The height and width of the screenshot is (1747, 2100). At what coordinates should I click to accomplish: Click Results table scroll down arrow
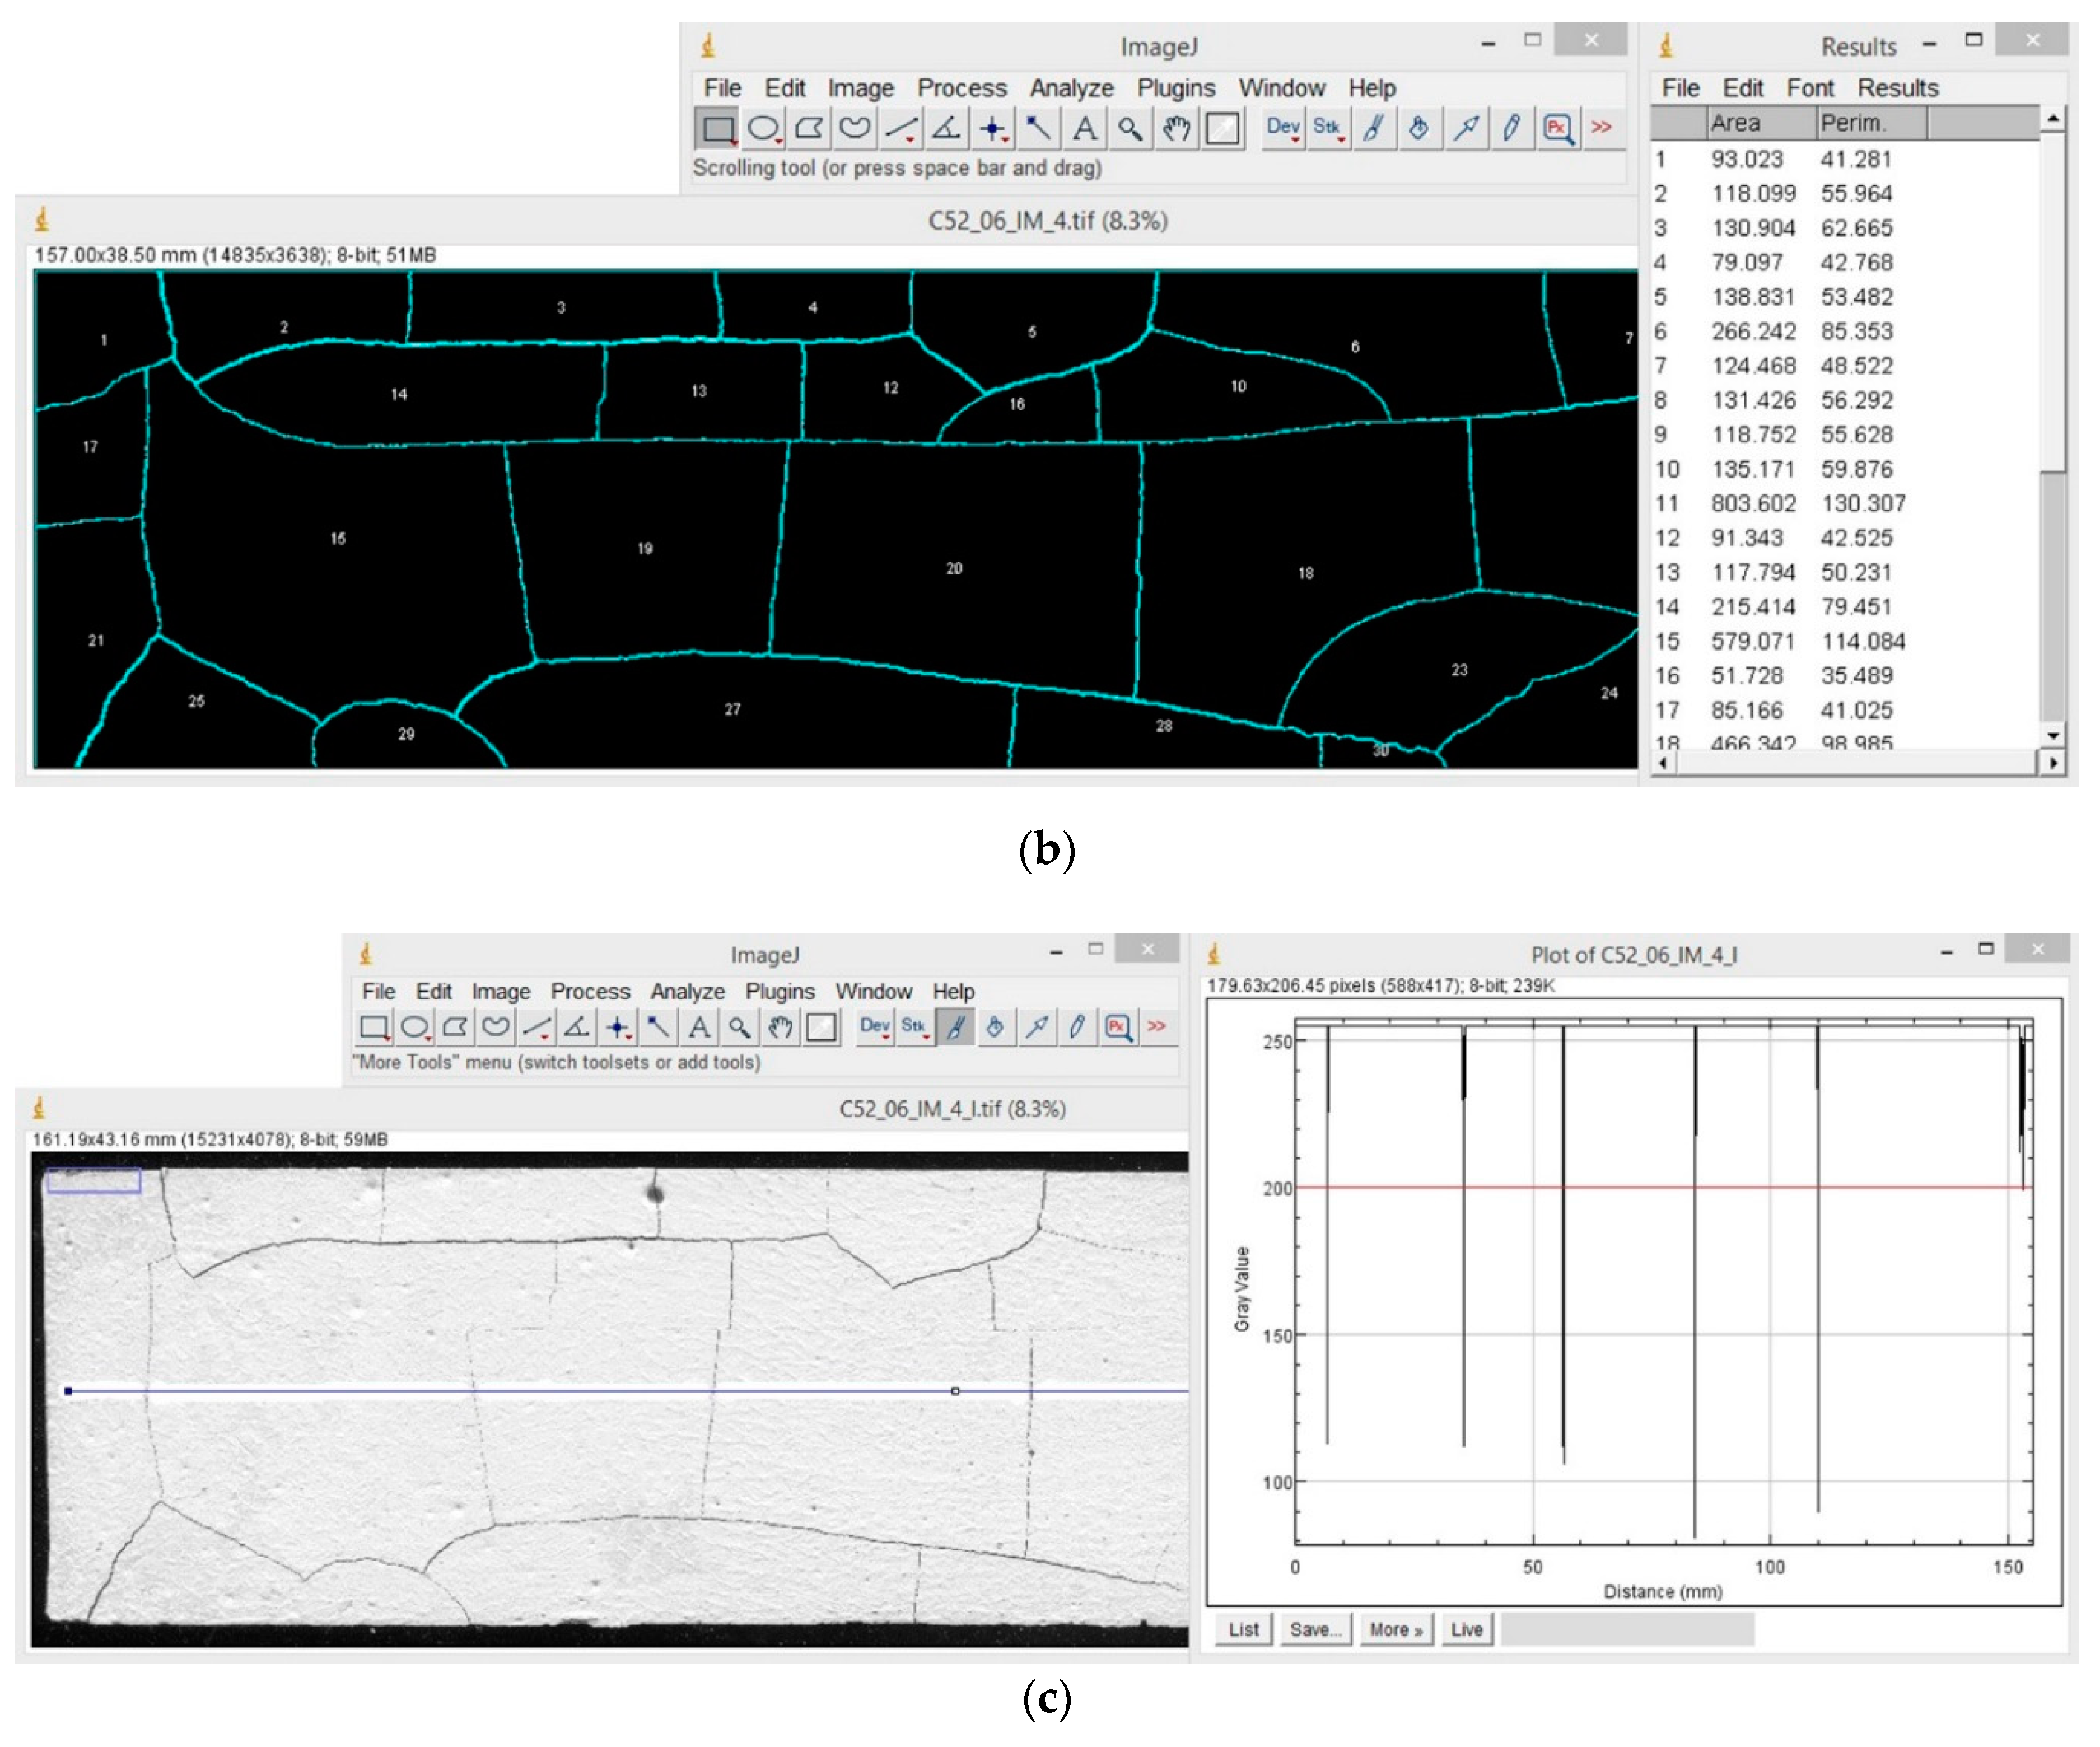[2052, 735]
